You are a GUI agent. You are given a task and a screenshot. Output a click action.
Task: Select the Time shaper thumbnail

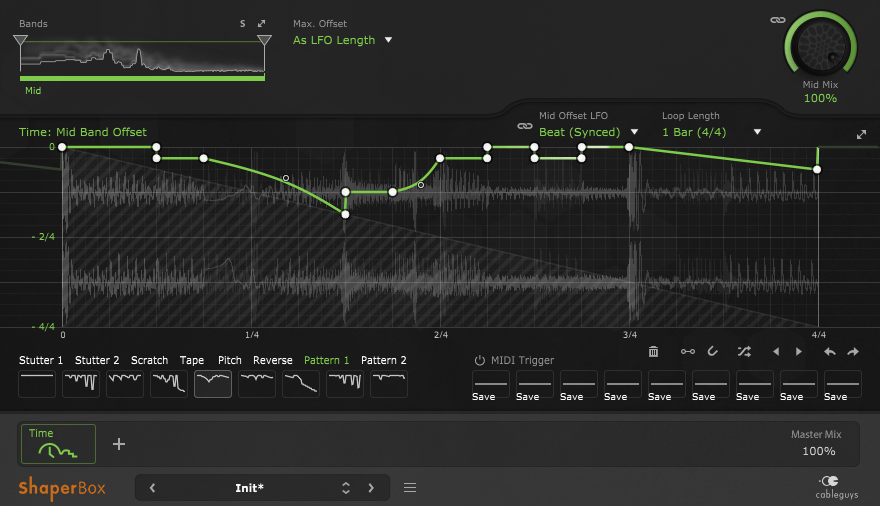point(58,444)
